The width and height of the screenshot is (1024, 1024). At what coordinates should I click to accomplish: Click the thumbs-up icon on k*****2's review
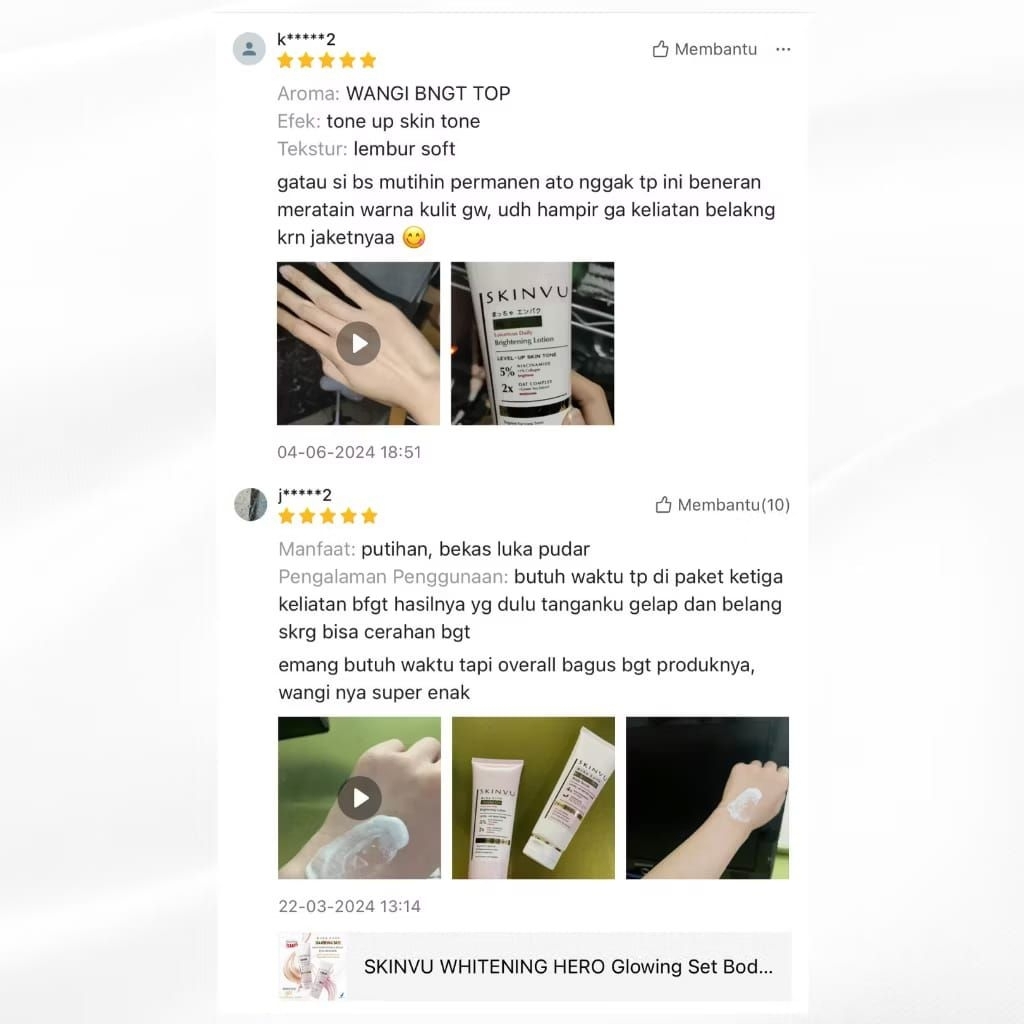point(660,49)
